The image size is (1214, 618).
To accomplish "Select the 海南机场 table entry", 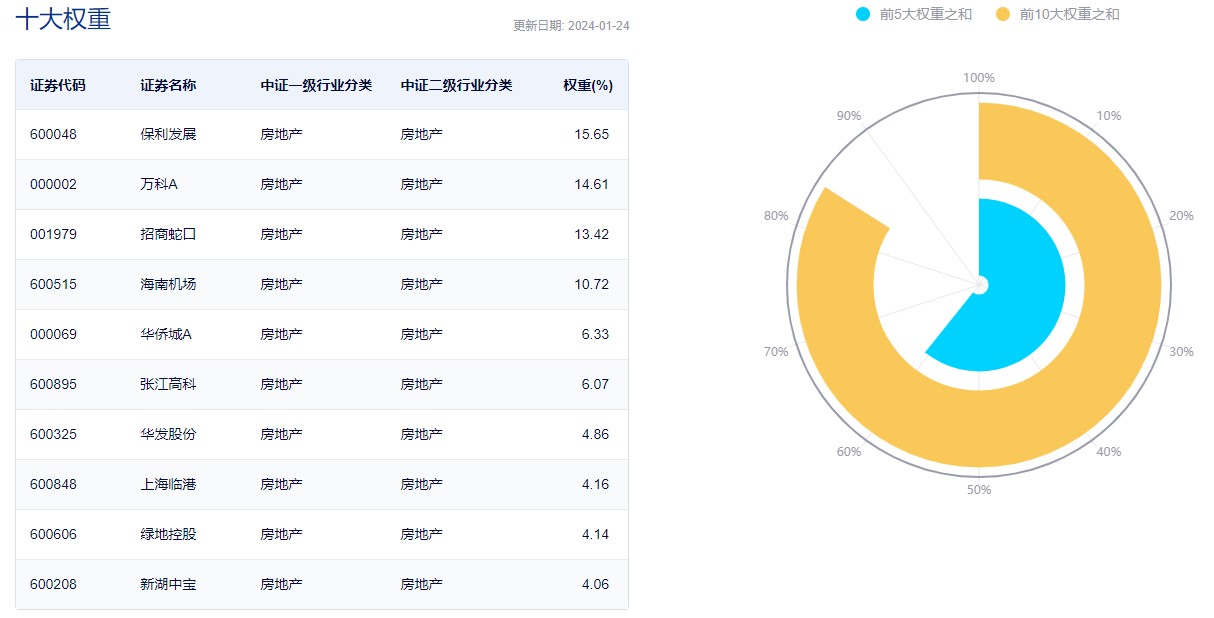I will pyautogui.click(x=168, y=284).
